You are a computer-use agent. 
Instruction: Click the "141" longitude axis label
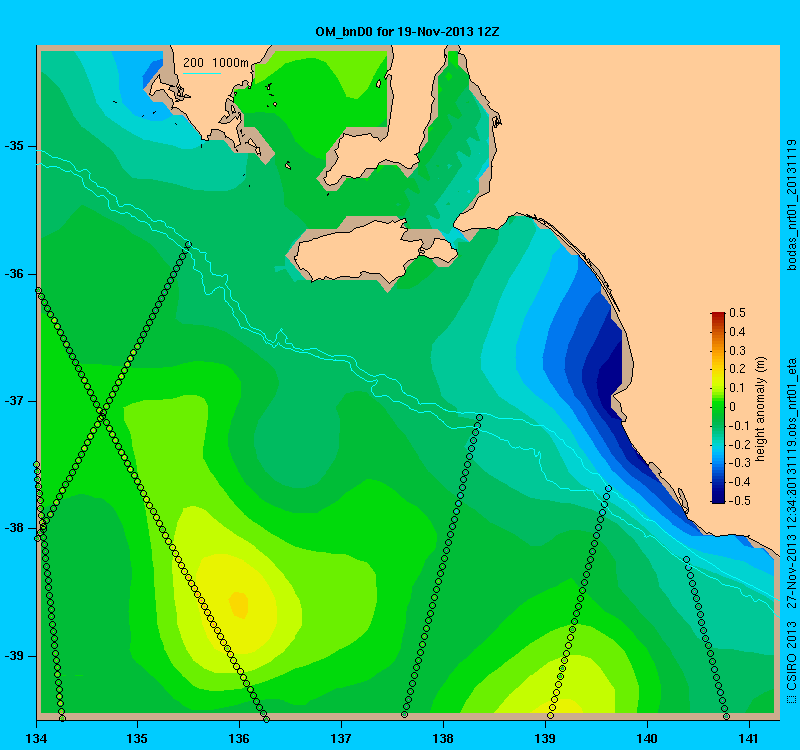[x=749, y=738]
